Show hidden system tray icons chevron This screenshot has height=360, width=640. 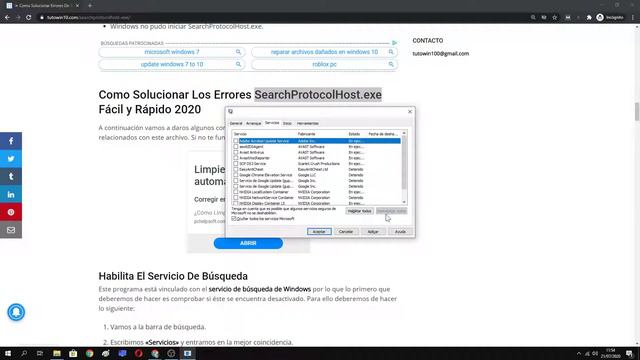point(579,353)
